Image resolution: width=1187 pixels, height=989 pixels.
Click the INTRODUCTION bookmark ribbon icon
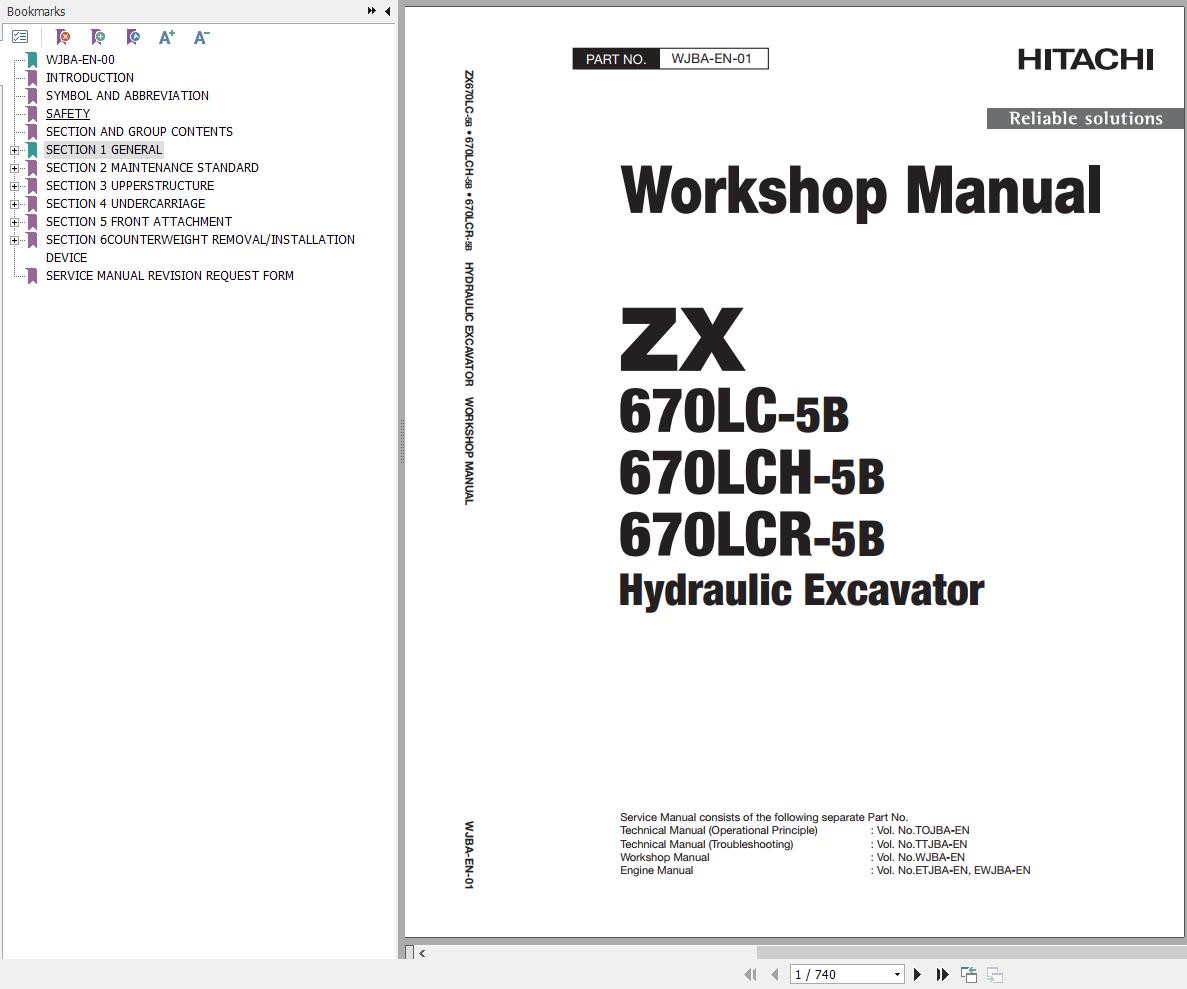click(32, 78)
